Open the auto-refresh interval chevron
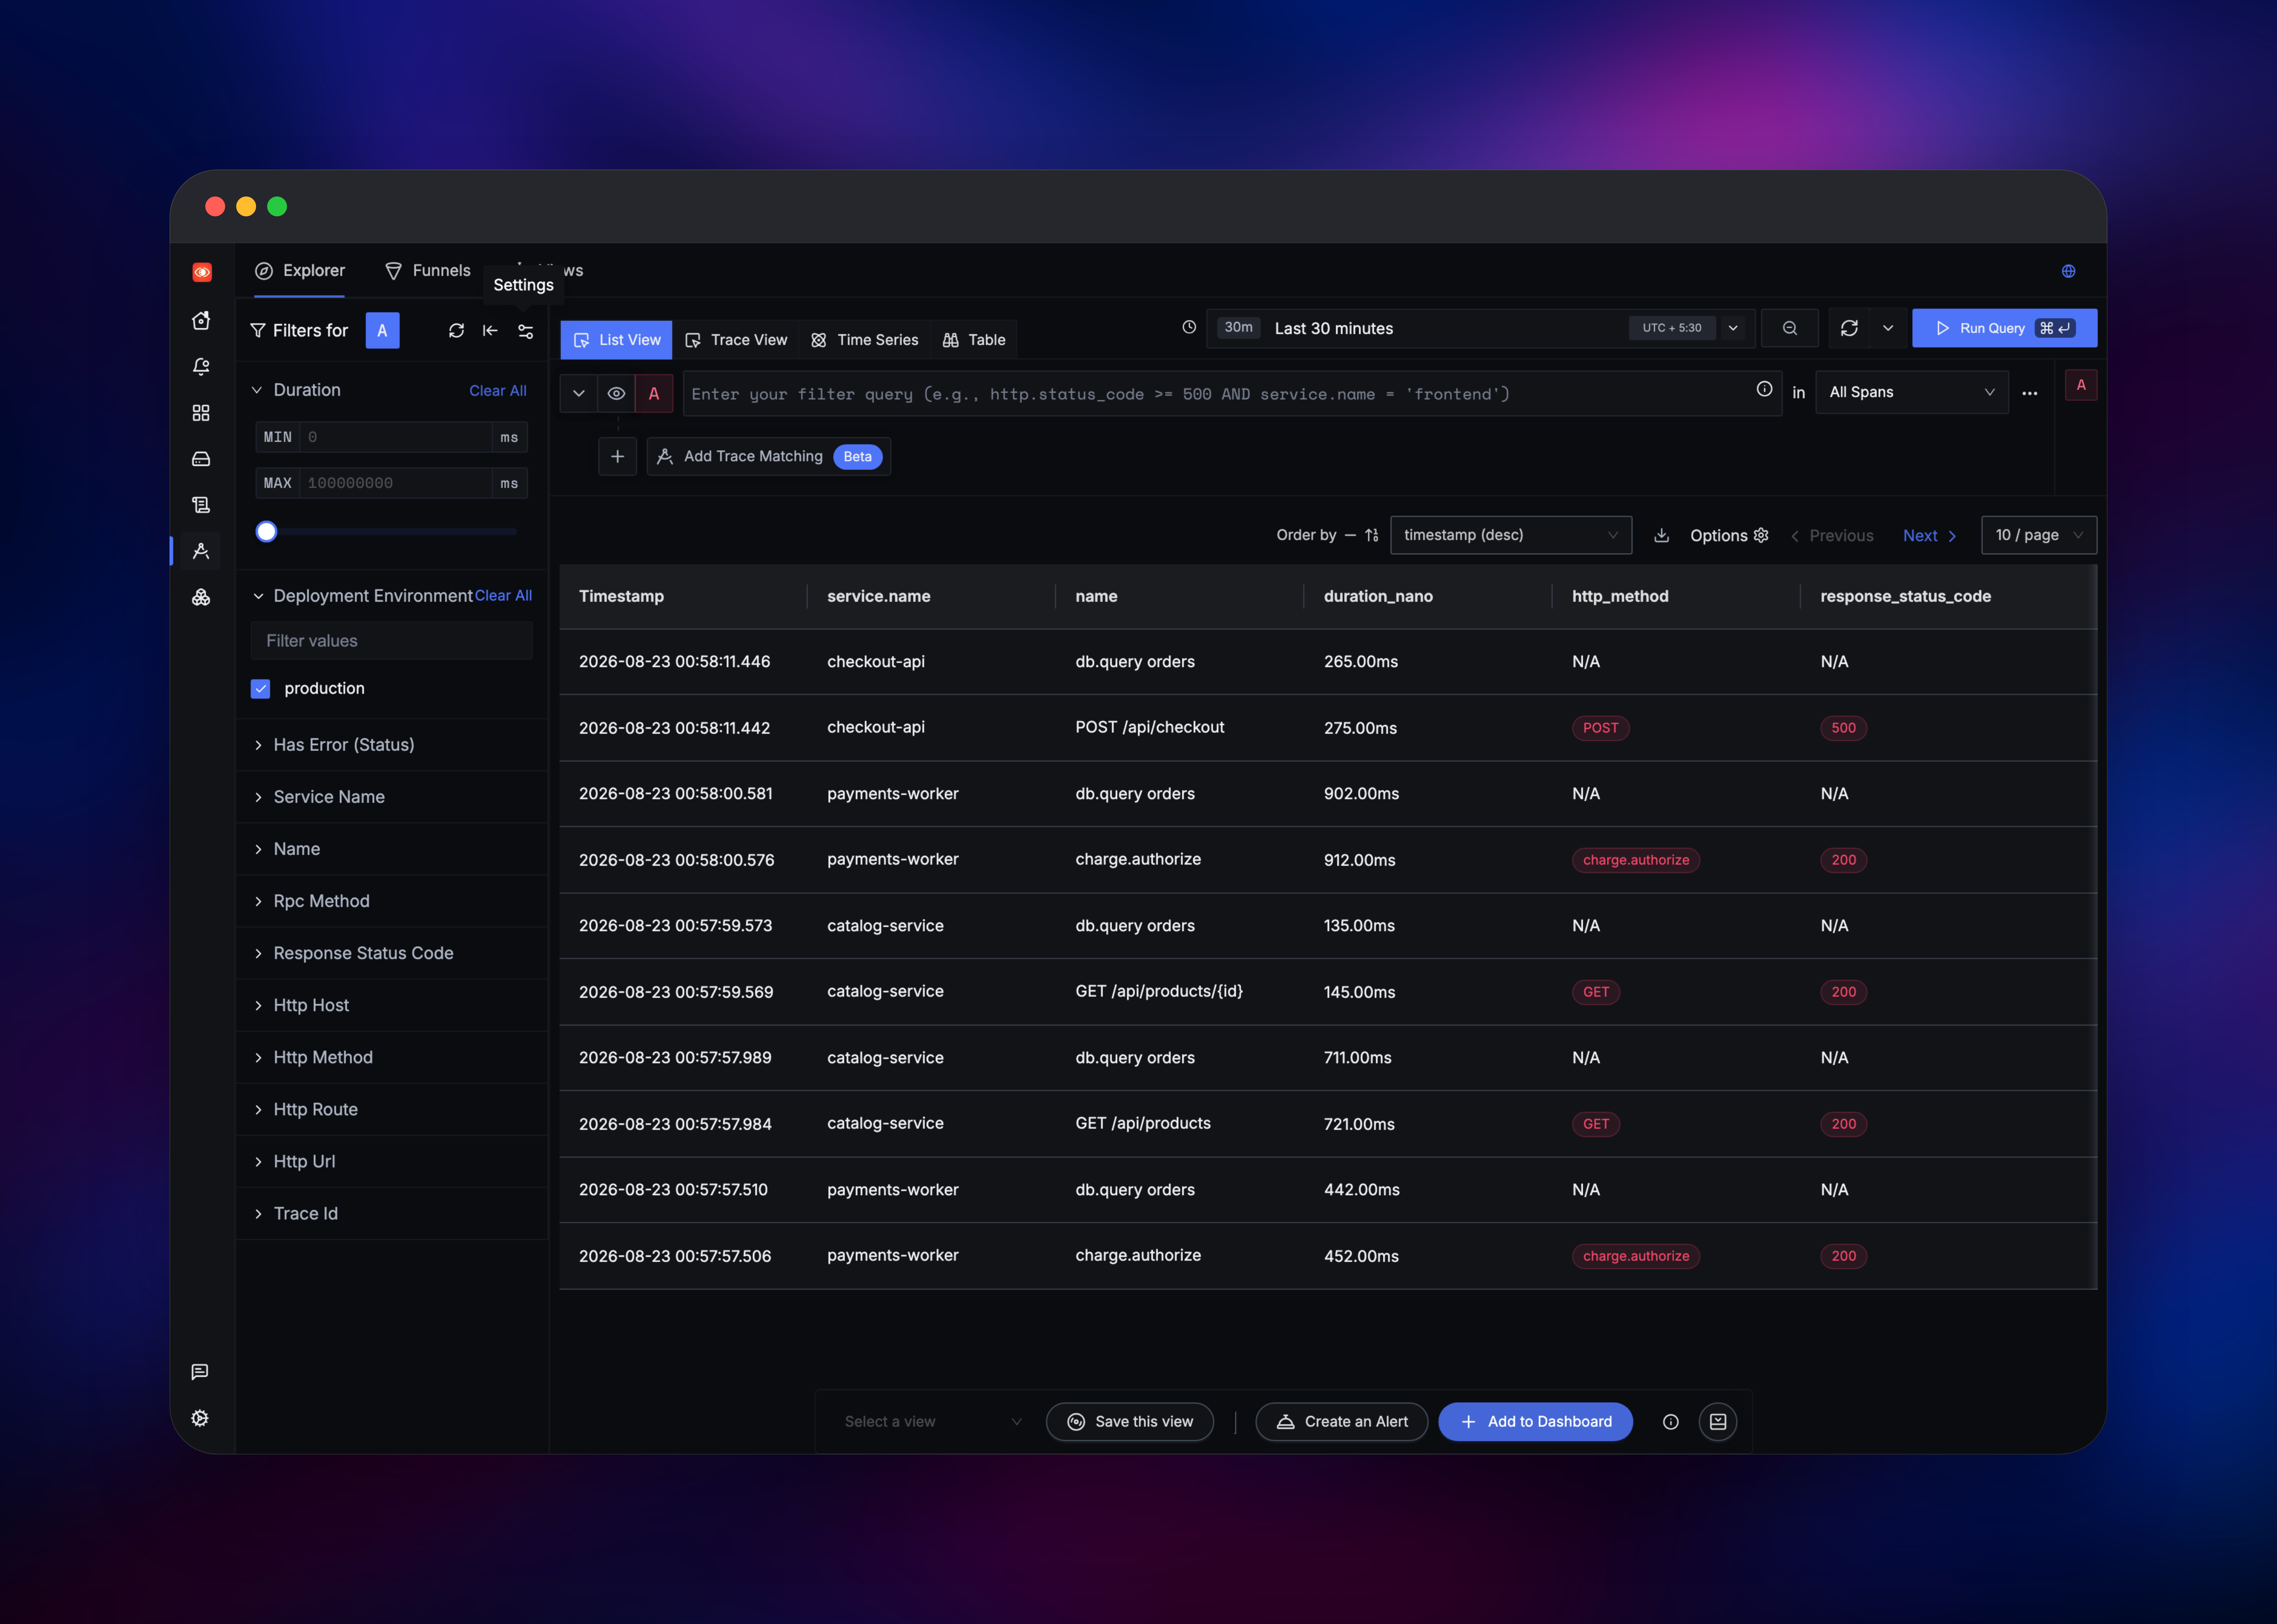Screen dimensions: 2277x1624 (x=1888, y=328)
